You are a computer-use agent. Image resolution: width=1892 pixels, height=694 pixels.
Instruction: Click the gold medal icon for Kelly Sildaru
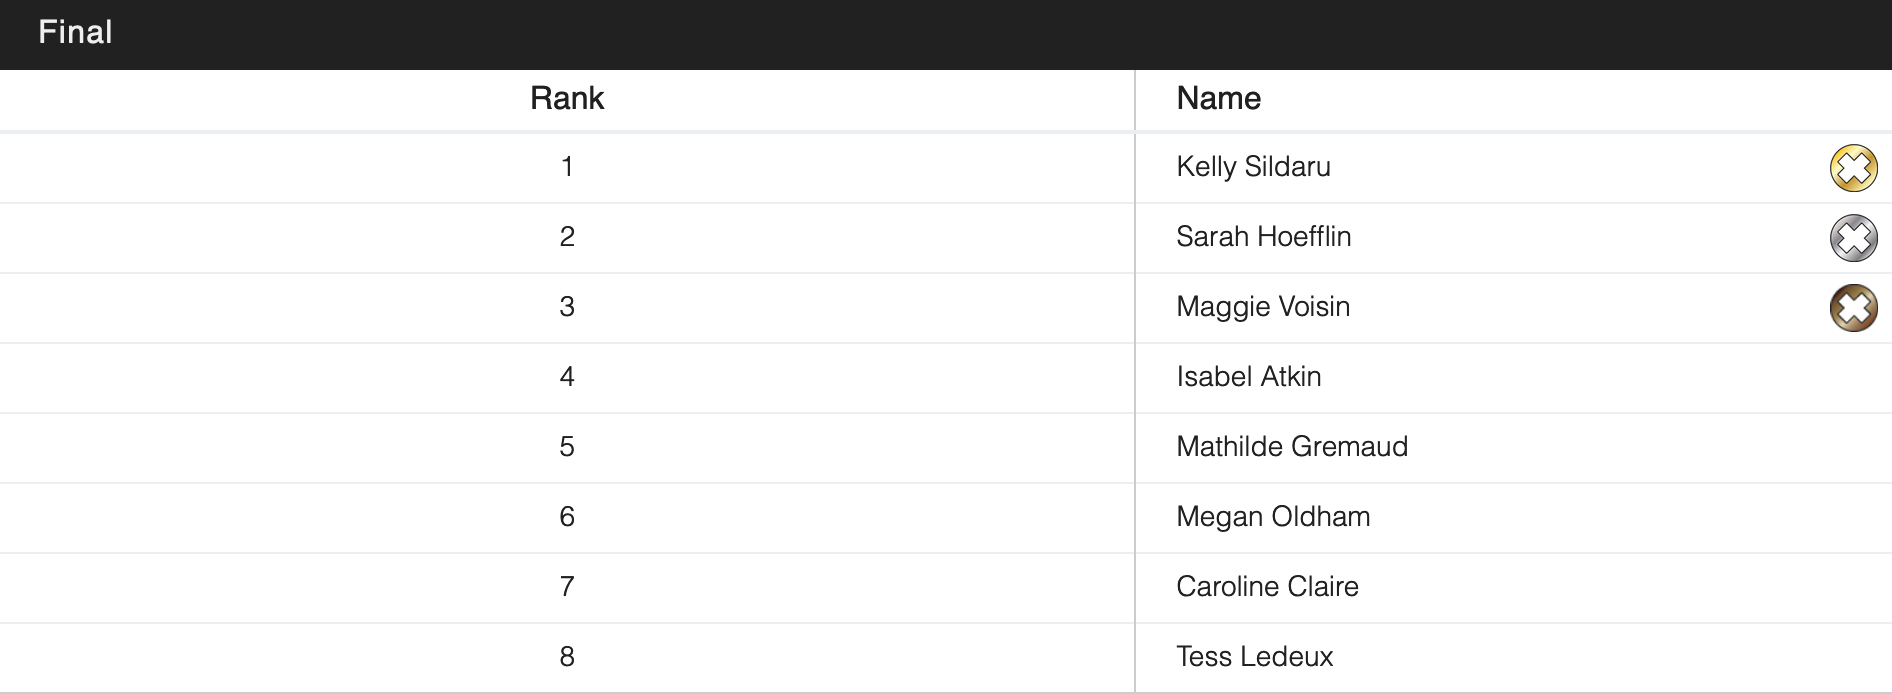pos(1853,168)
